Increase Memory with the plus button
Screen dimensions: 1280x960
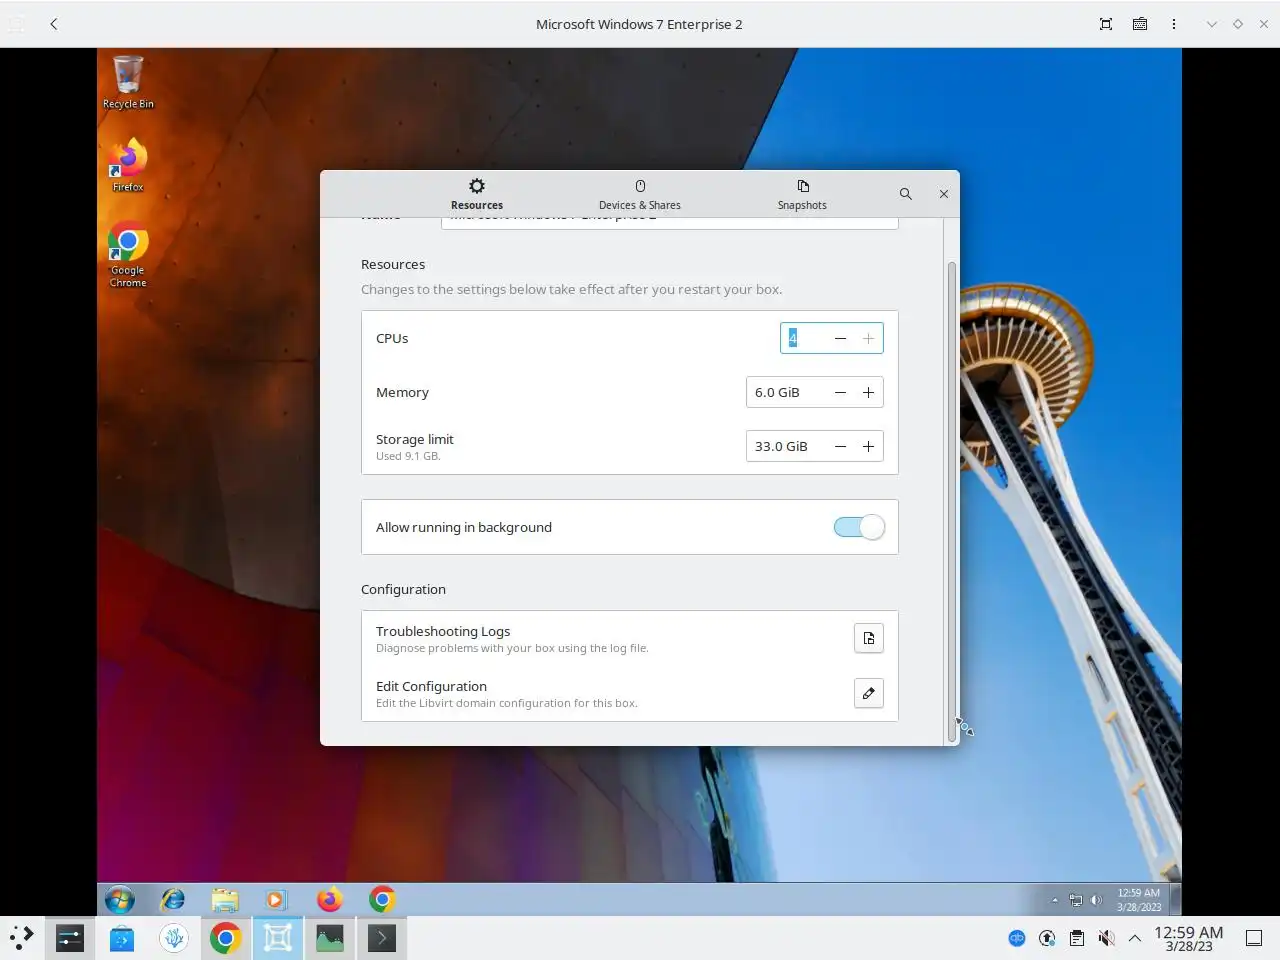coord(868,392)
